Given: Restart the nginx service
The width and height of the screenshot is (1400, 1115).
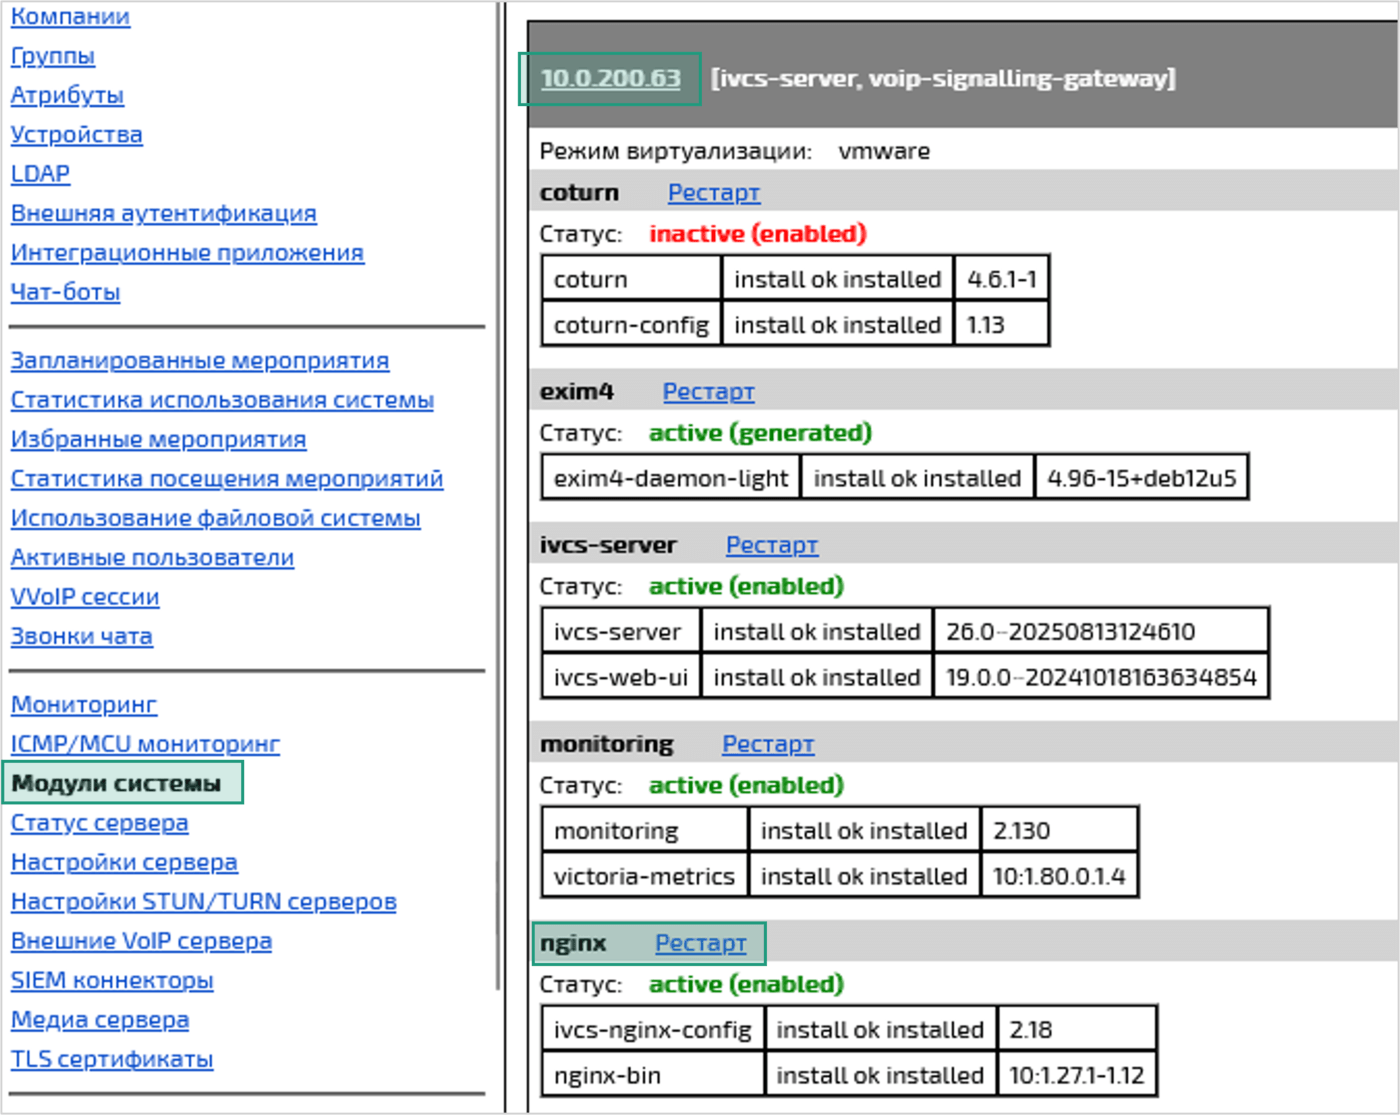Looking at the screenshot, I should [700, 944].
